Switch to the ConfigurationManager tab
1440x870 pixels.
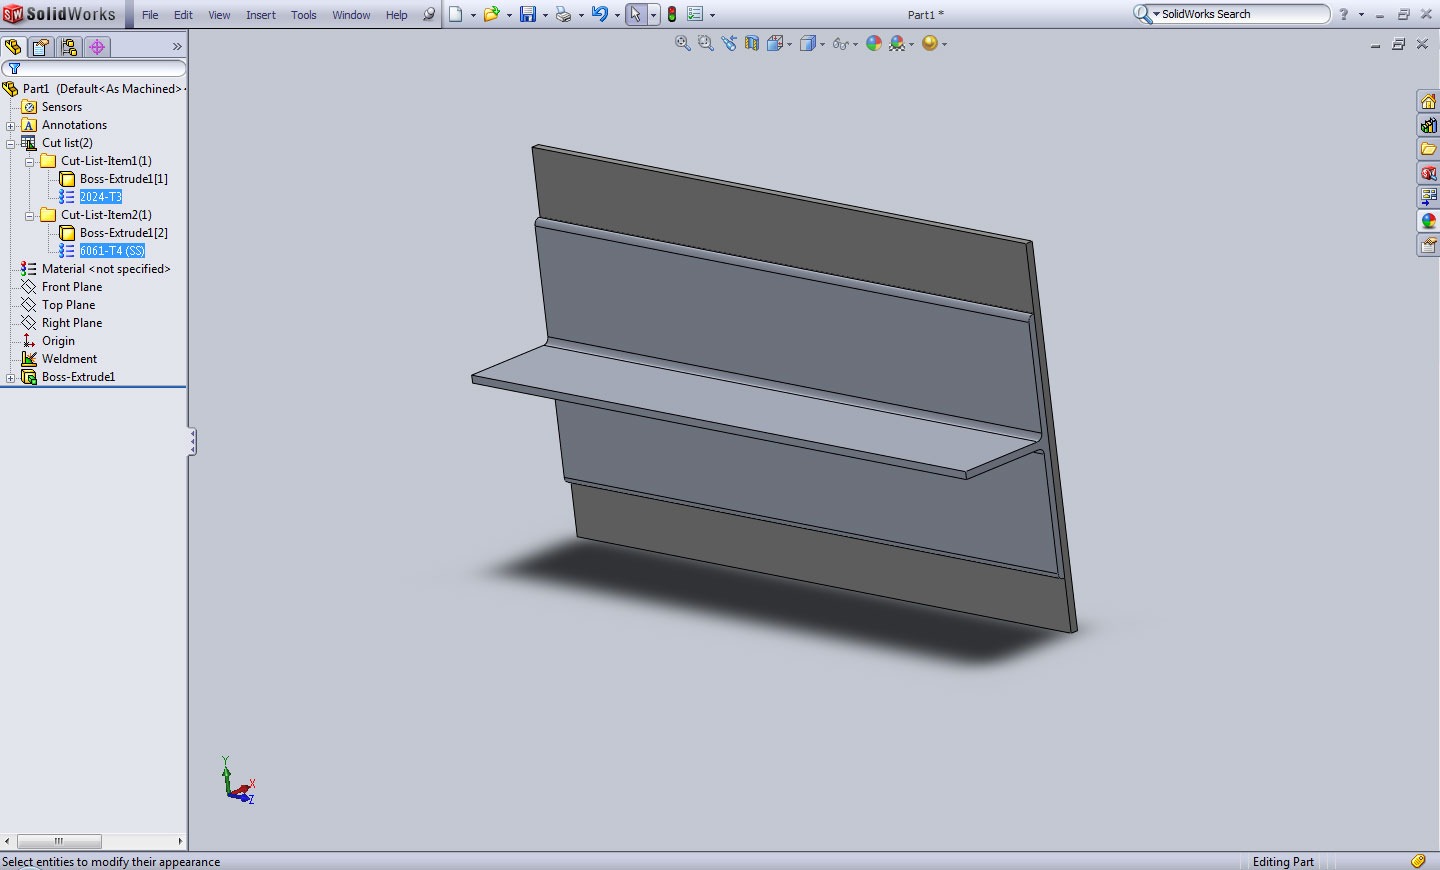69,47
